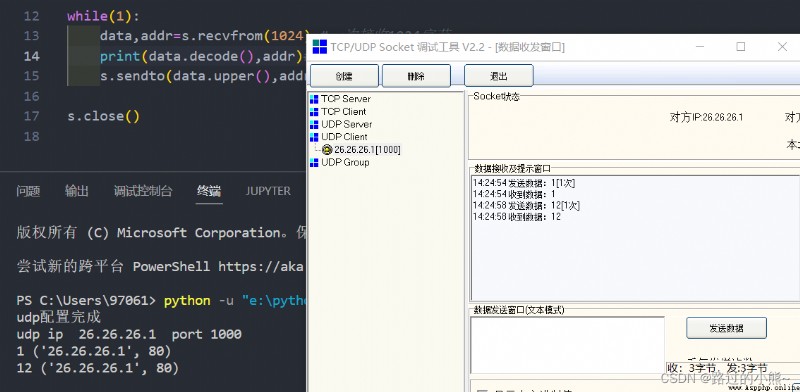The width and height of the screenshot is (800, 392).
Task: Switch to the 输出 (Output) tab
Action: click(x=77, y=191)
